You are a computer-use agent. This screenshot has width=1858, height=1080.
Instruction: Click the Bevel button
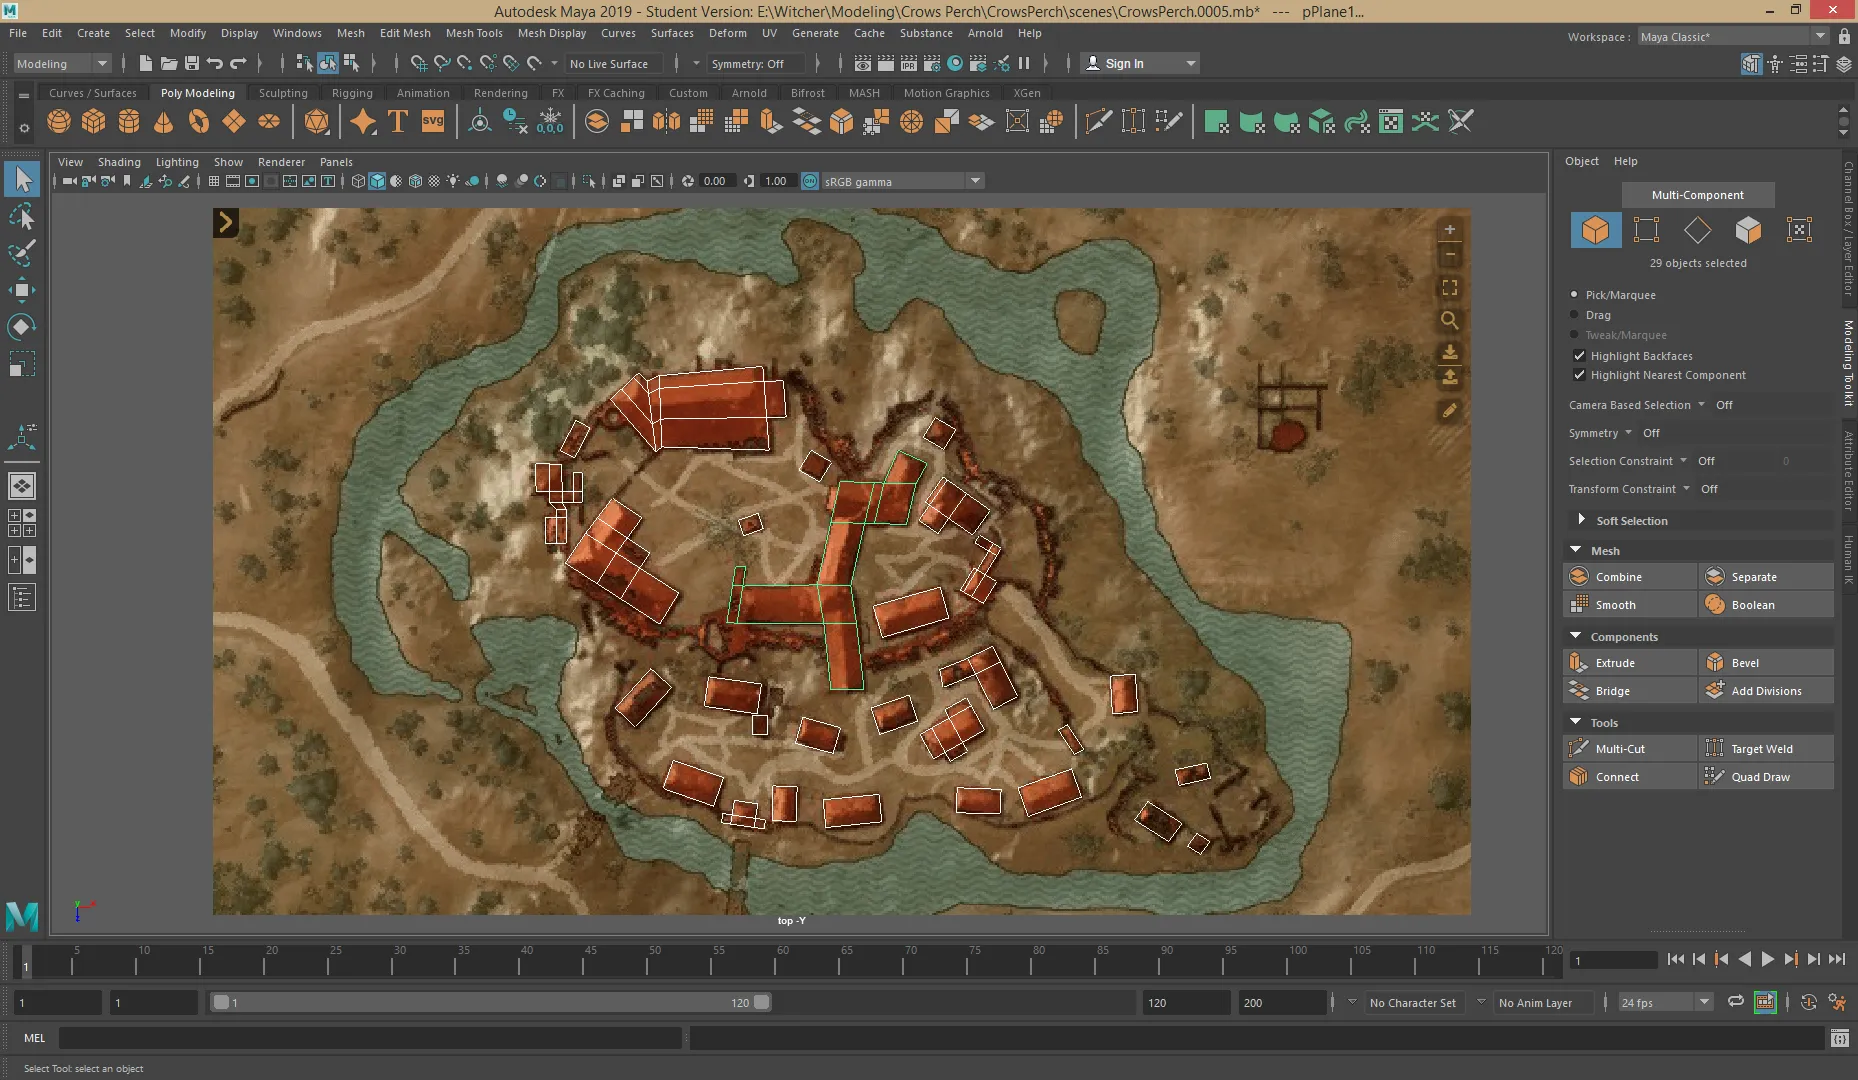(x=1766, y=663)
